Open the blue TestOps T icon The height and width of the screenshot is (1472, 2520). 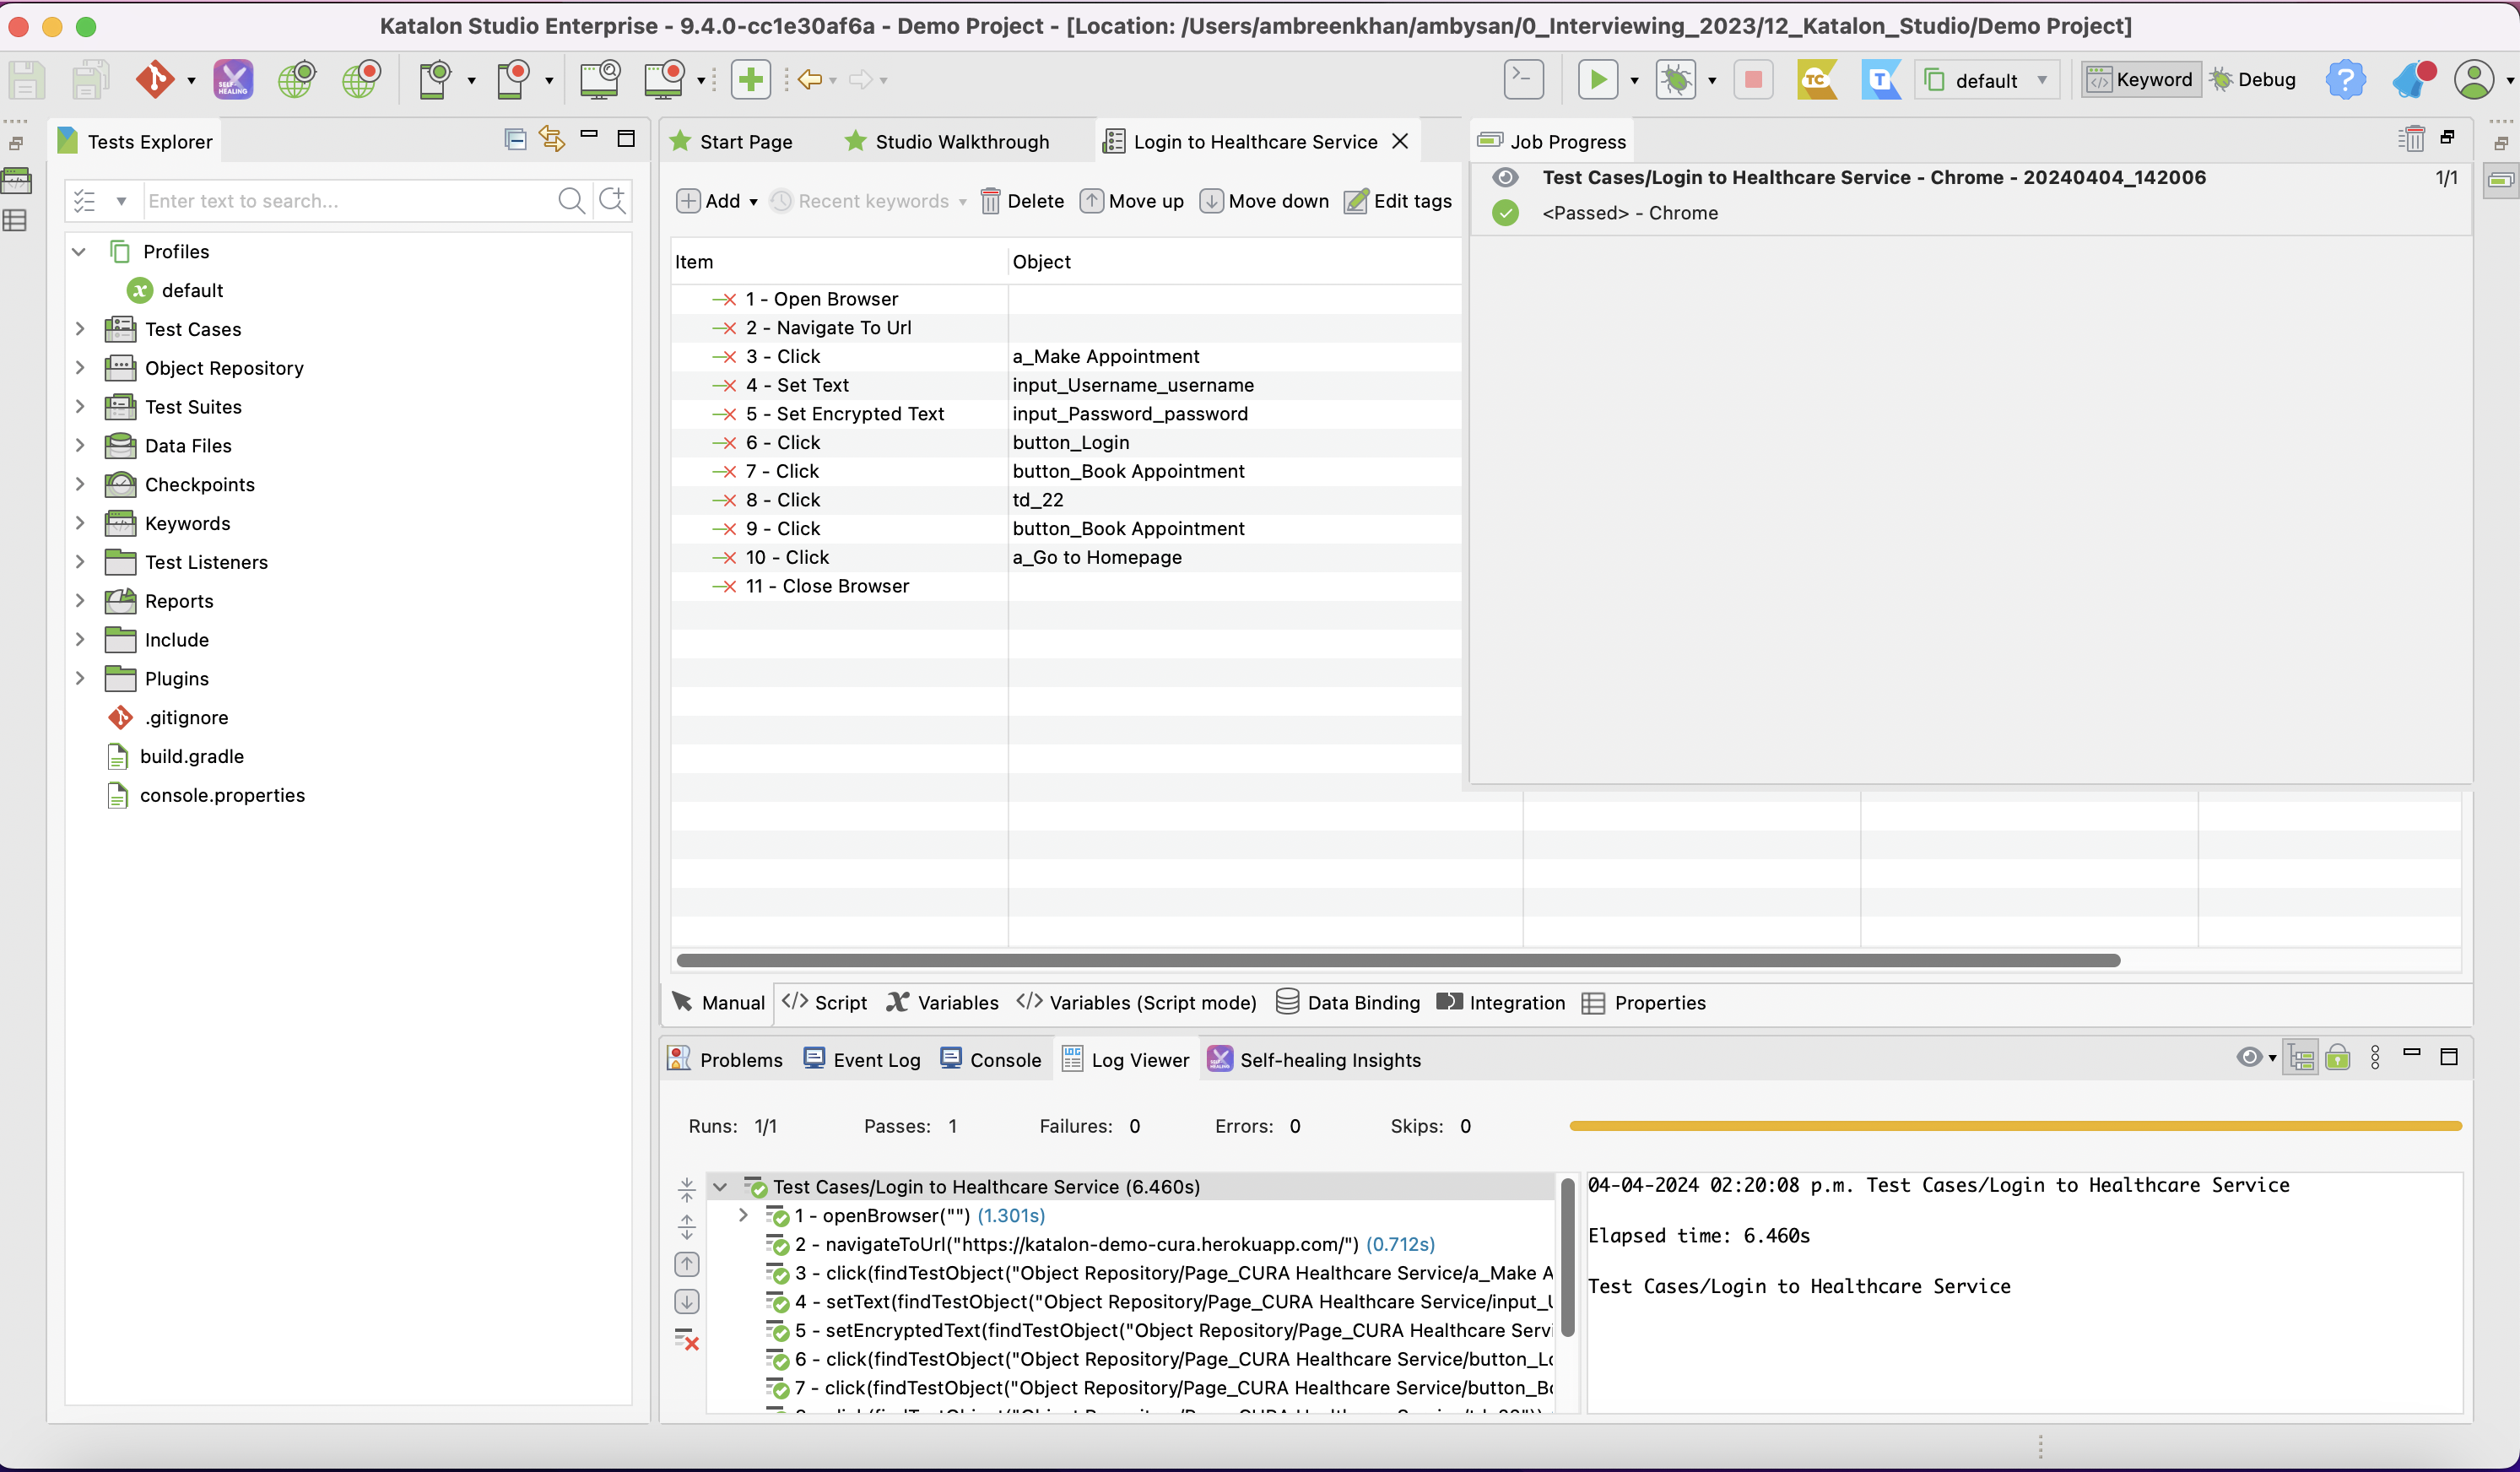[x=1881, y=80]
